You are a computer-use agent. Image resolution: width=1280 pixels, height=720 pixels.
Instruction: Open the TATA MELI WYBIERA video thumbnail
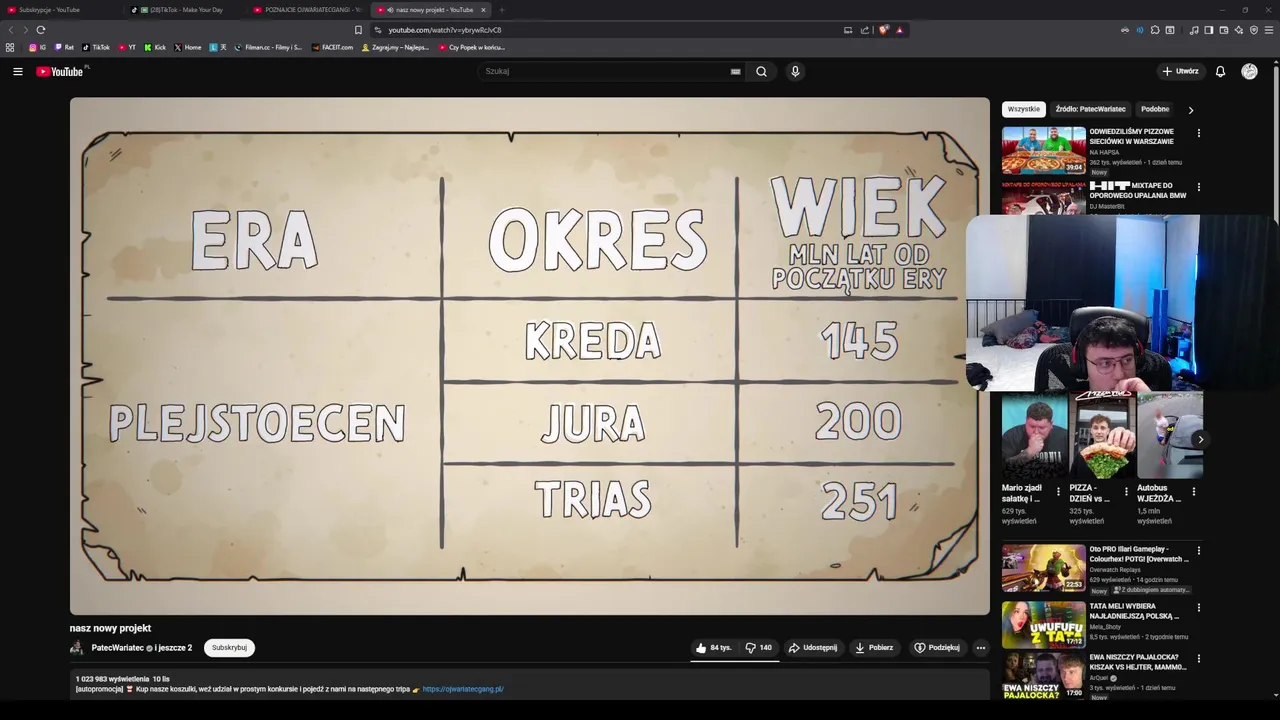1044,624
